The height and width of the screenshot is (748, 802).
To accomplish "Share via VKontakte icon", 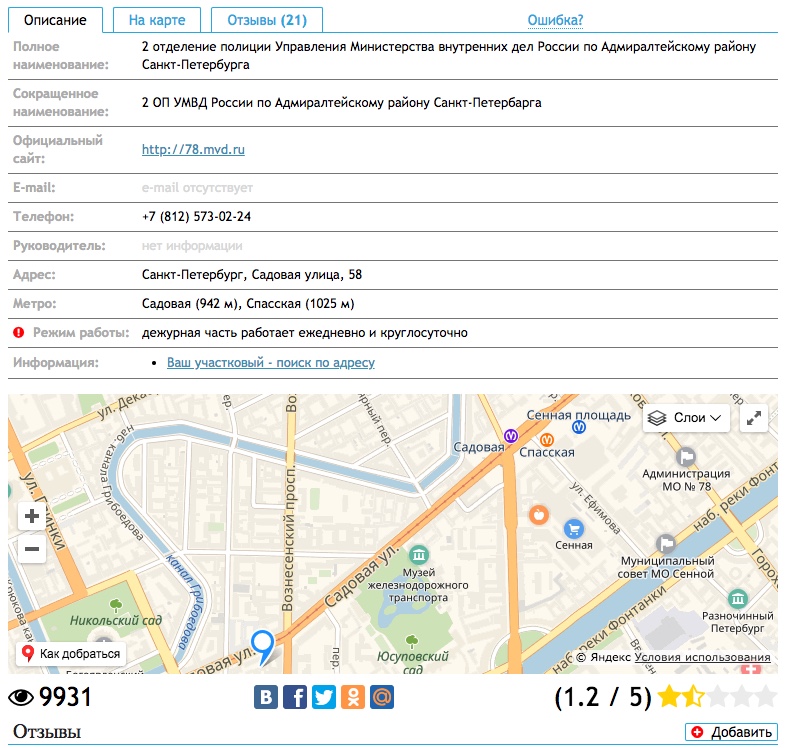I will [x=266, y=697].
